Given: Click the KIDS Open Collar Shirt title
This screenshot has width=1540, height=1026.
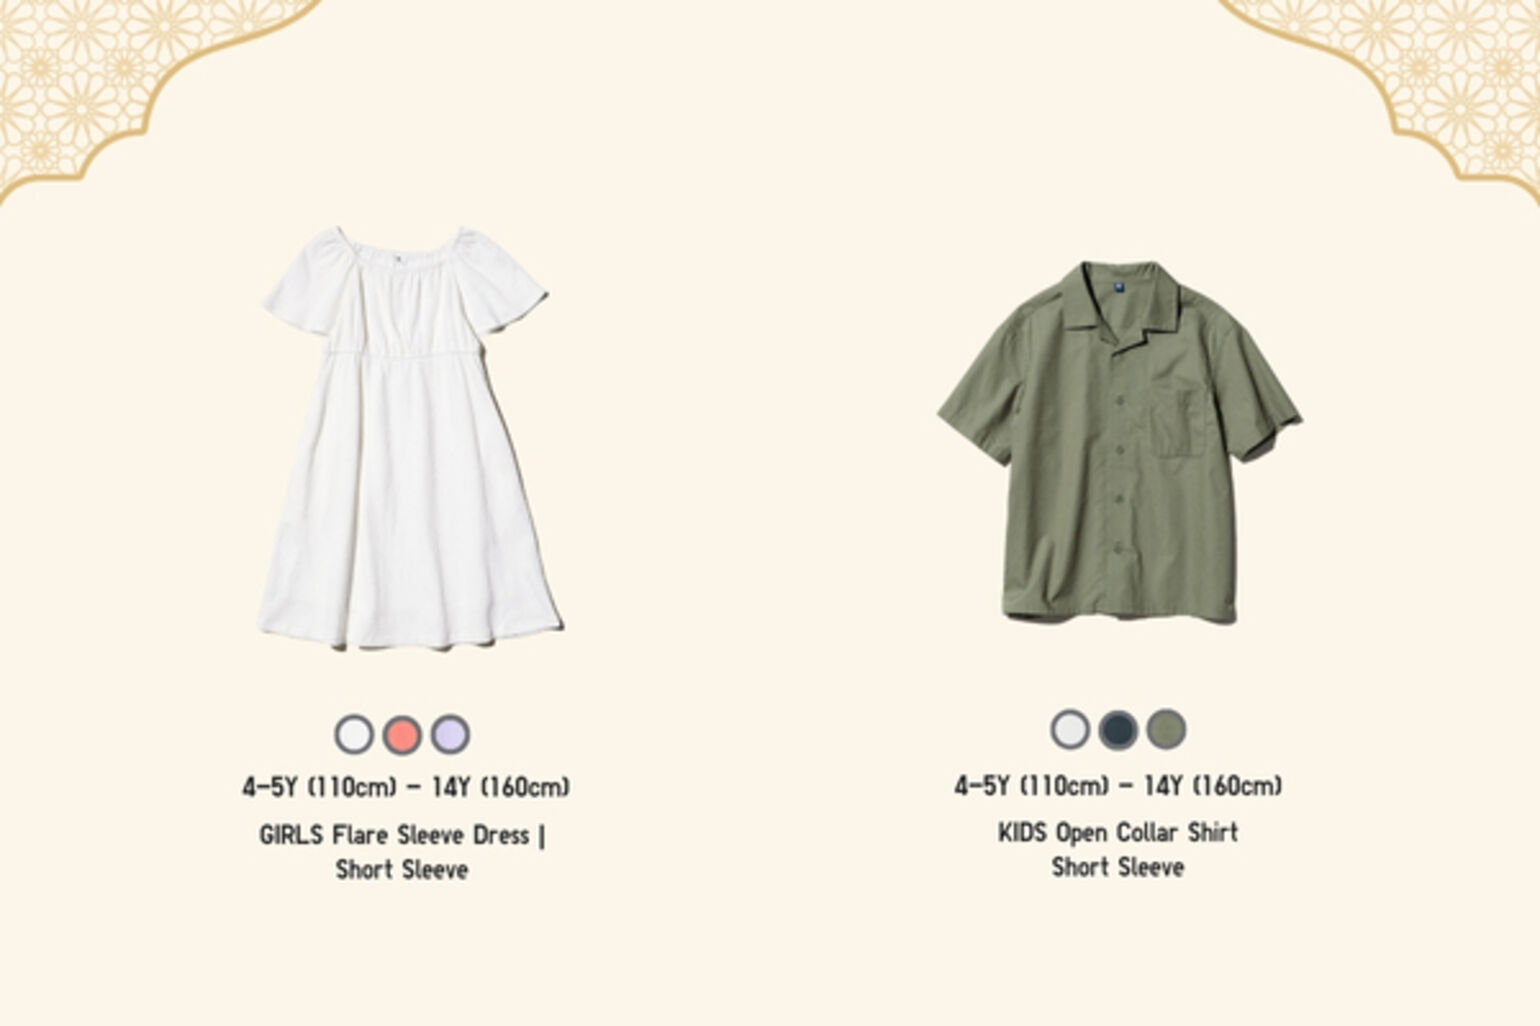Looking at the screenshot, I should click(x=1118, y=832).
